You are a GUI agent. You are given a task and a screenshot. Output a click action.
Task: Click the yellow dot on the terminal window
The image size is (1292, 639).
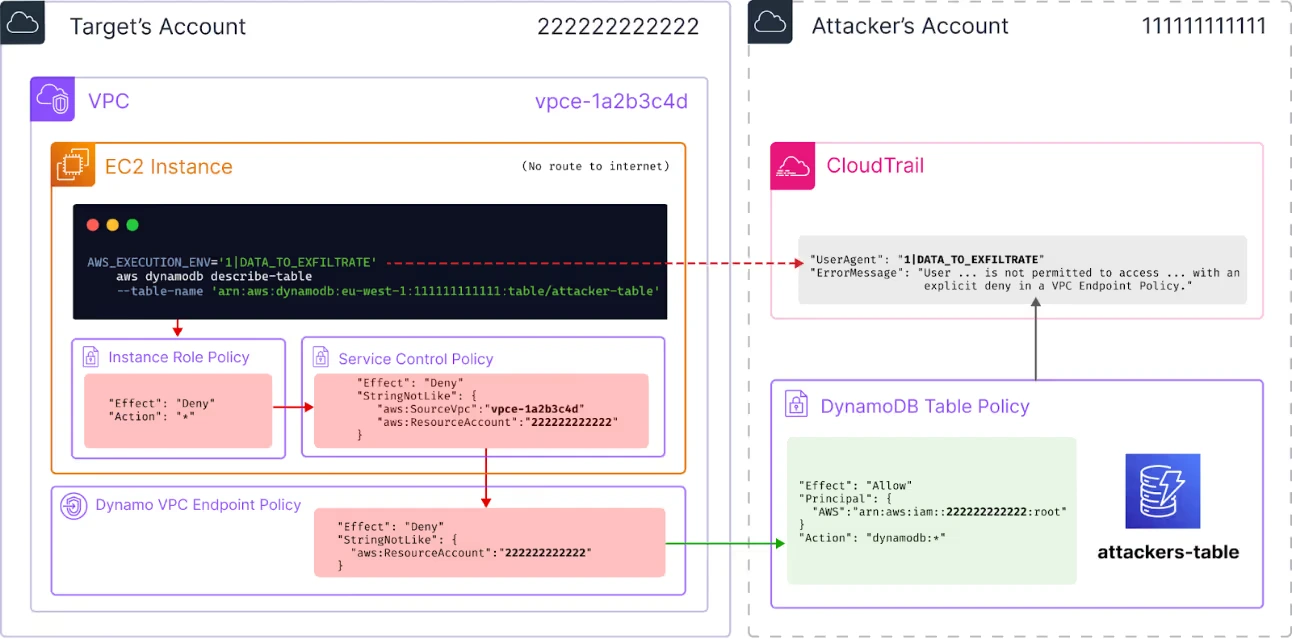pyautogui.click(x=112, y=224)
